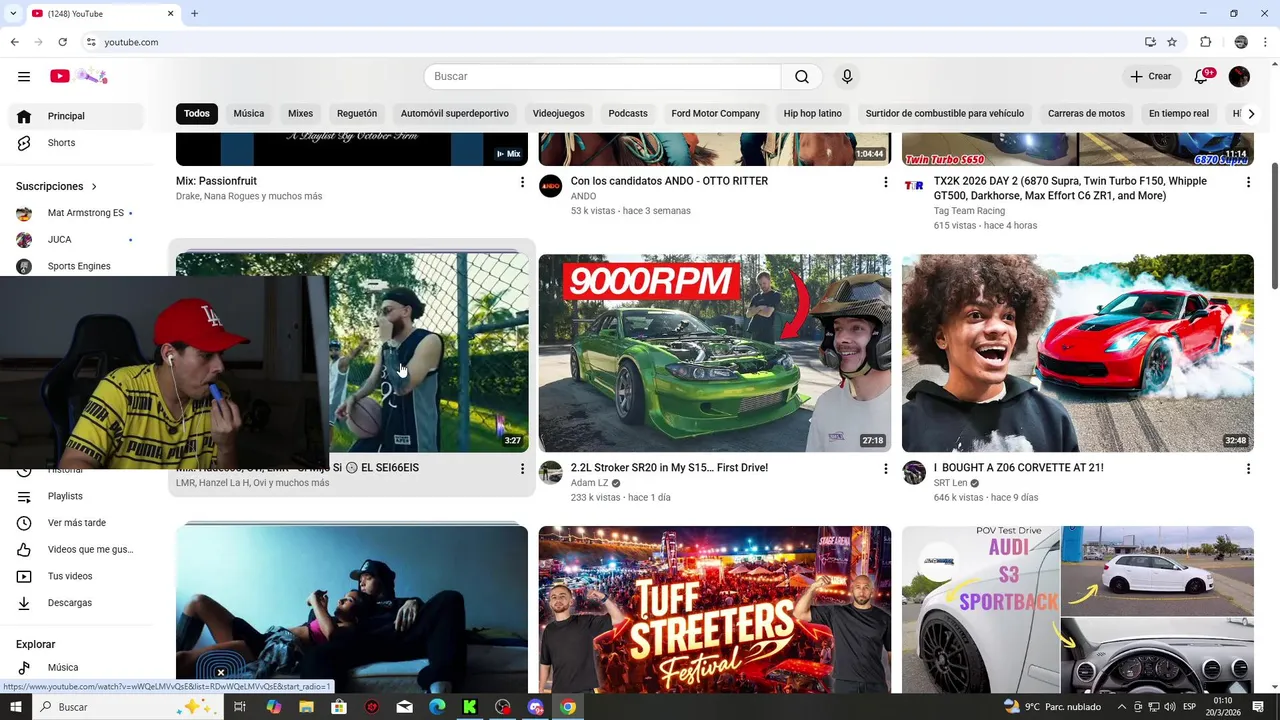Image resolution: width=1280 pixels, height=720 pixels.
Task: Open options for 2.2L Stroker SR20 video
Action: (x=885, y=468)
